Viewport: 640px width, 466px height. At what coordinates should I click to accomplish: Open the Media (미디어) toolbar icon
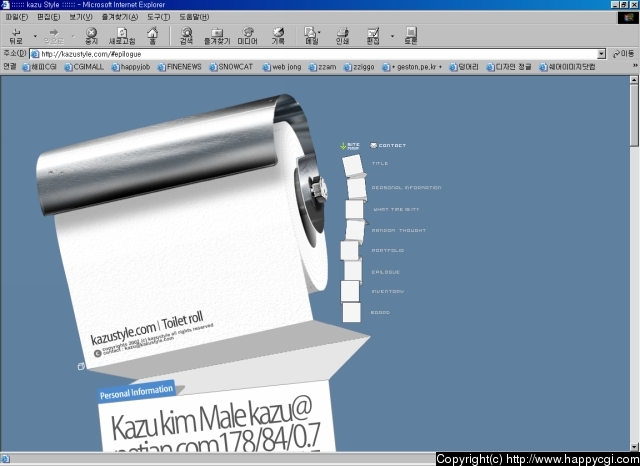pyautogui.click(x=247, y=36)
